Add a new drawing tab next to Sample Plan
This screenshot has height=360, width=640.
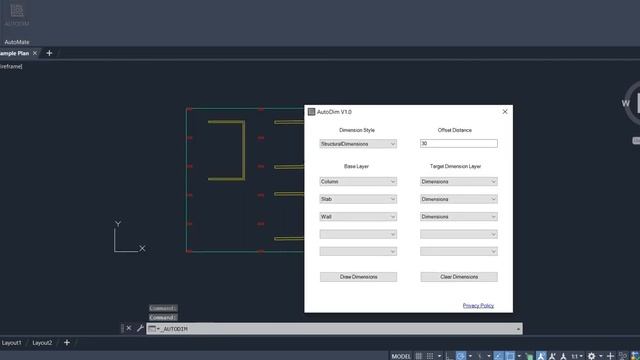click(49, 53)
